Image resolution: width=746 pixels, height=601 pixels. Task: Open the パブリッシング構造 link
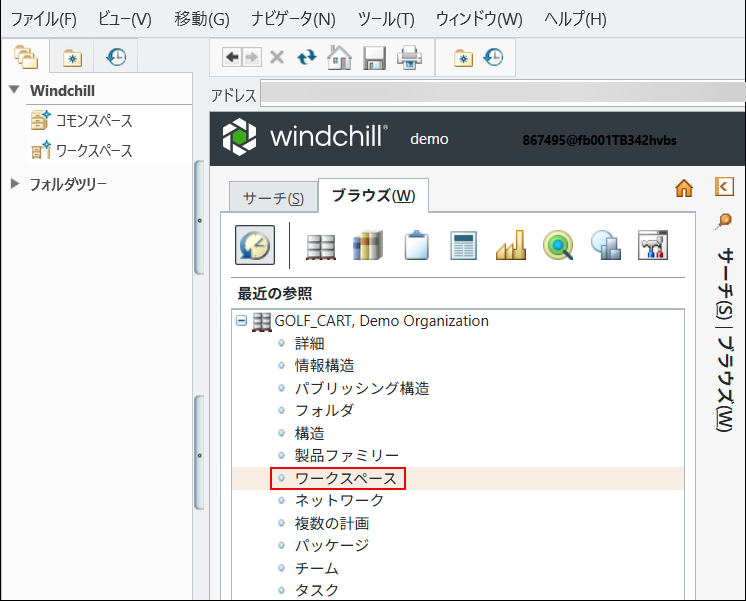click(362, 388)
